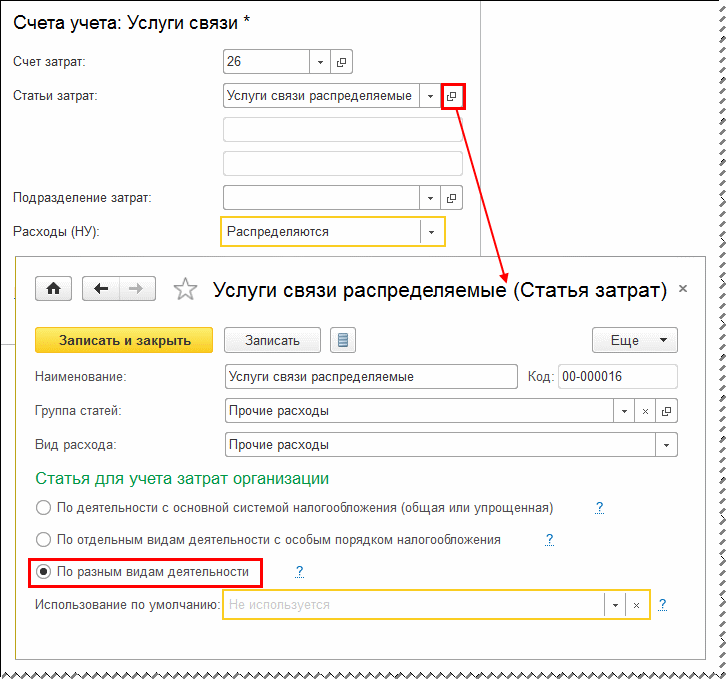Open the "Расходы (НУ)" dropdown
The width and height of the screenshot is (726, 679).
click(432, 232)
